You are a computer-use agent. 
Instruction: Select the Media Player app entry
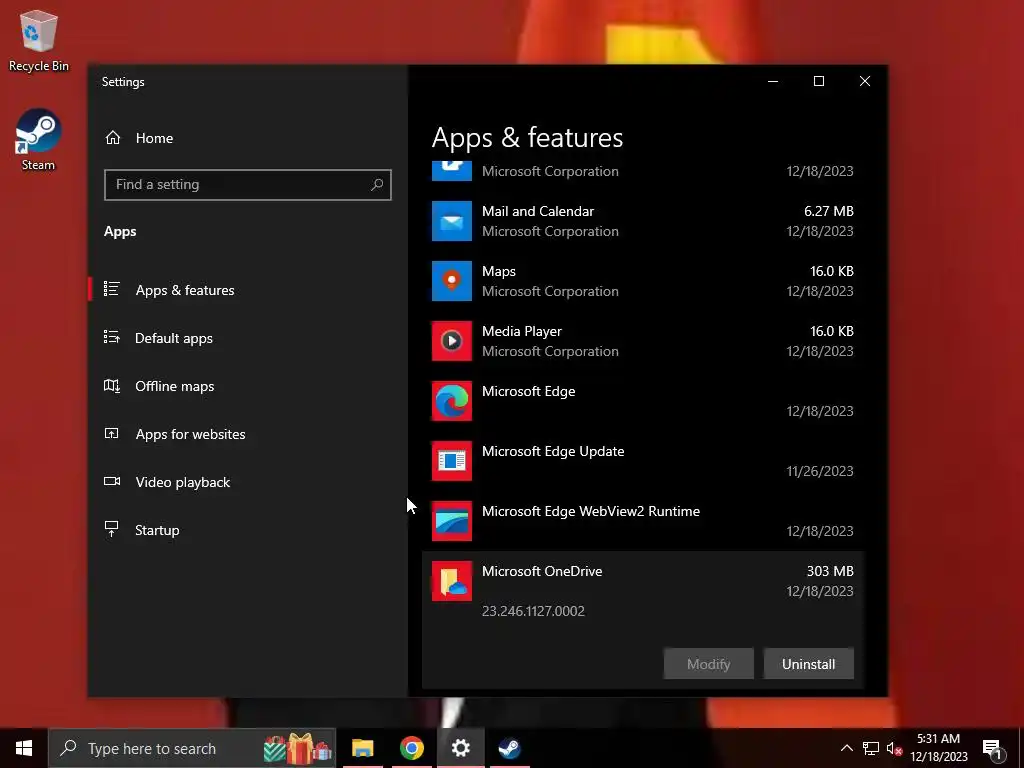coord(643,341)
